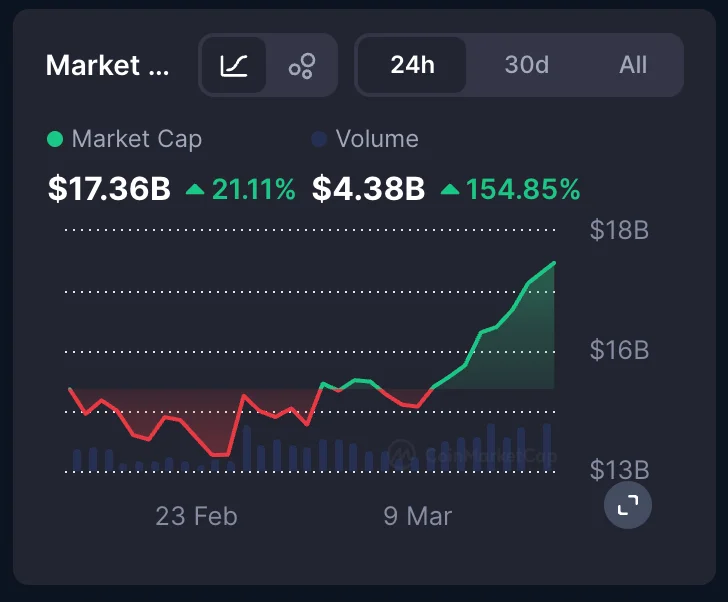Click the $17.36B market cap value

tap(110, 189)
